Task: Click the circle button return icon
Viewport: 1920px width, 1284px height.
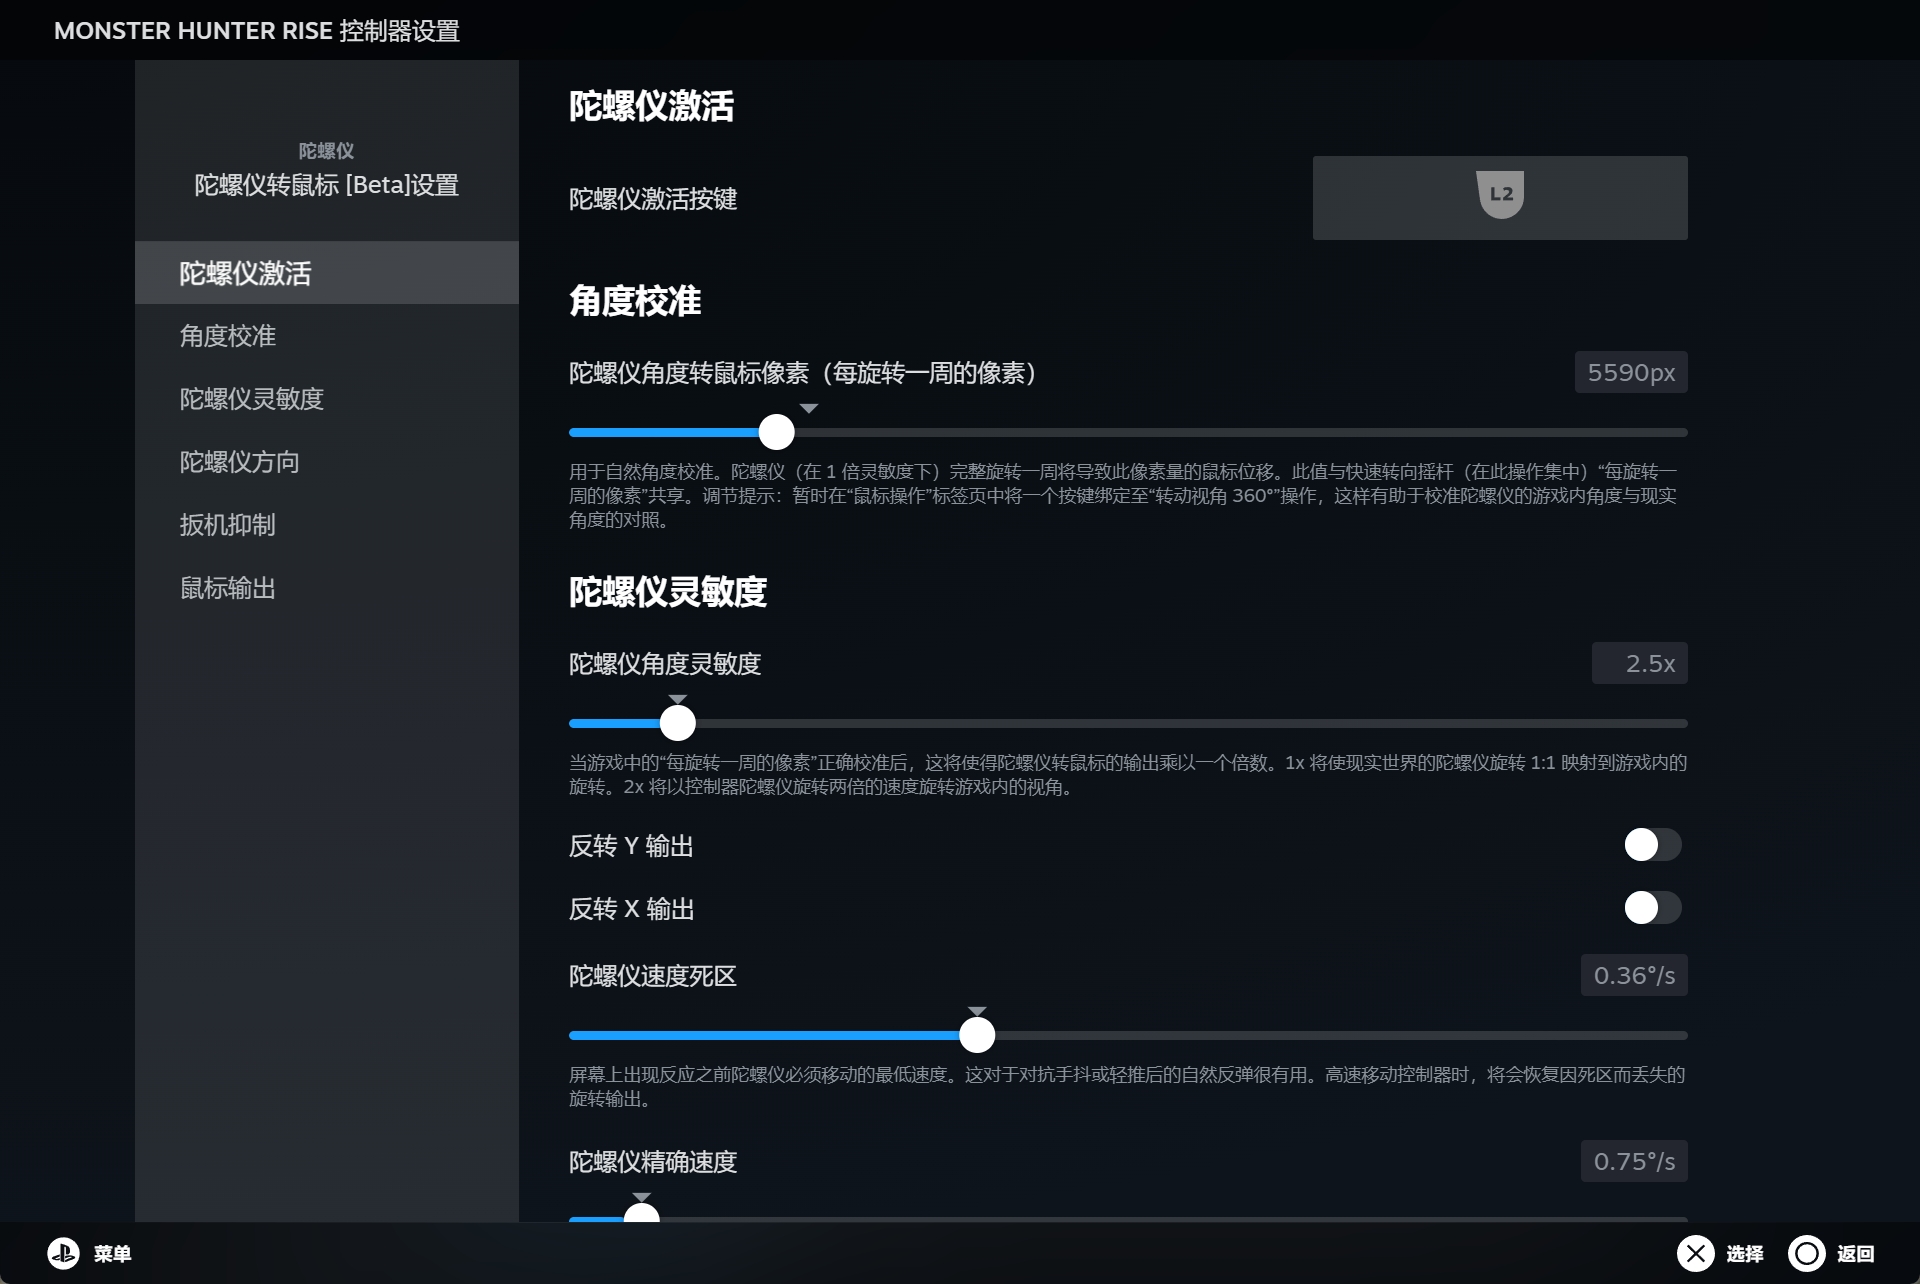Action: [x=1806, y=1253]
